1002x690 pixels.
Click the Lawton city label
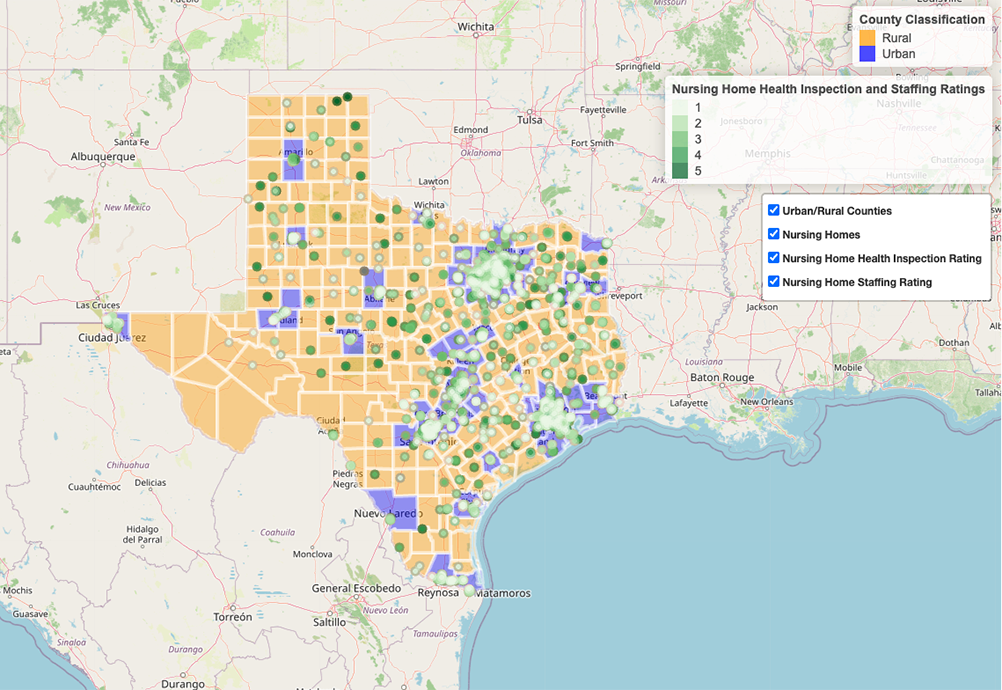pos(433,181)
